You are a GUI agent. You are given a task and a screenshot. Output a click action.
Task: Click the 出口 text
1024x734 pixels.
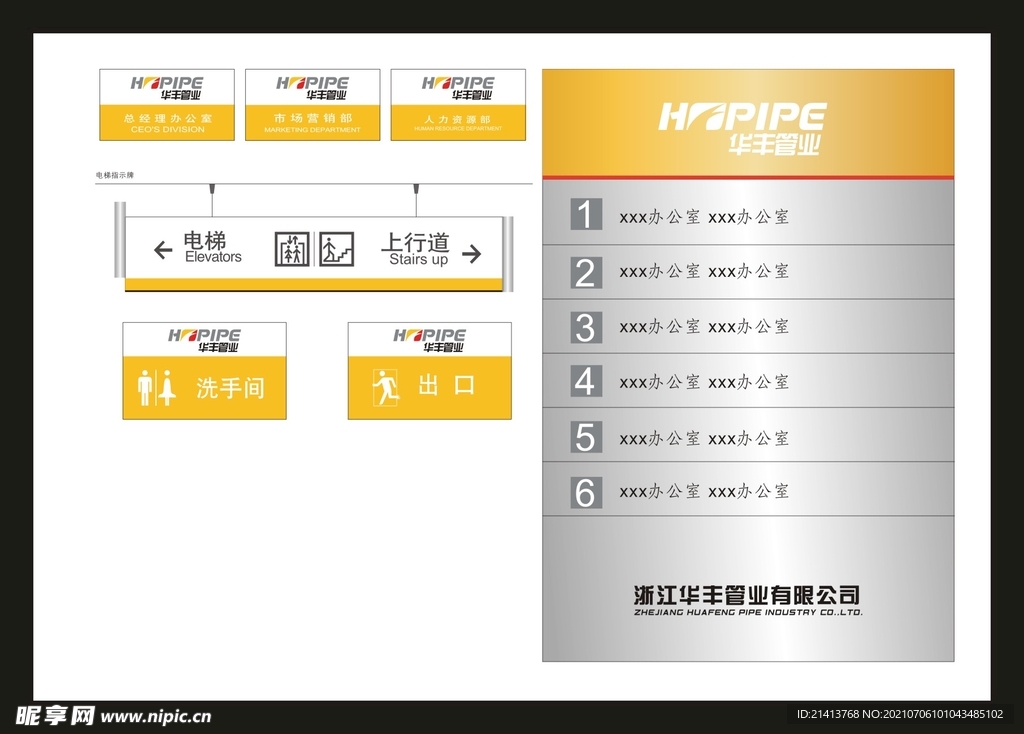[x=447, y=385]
